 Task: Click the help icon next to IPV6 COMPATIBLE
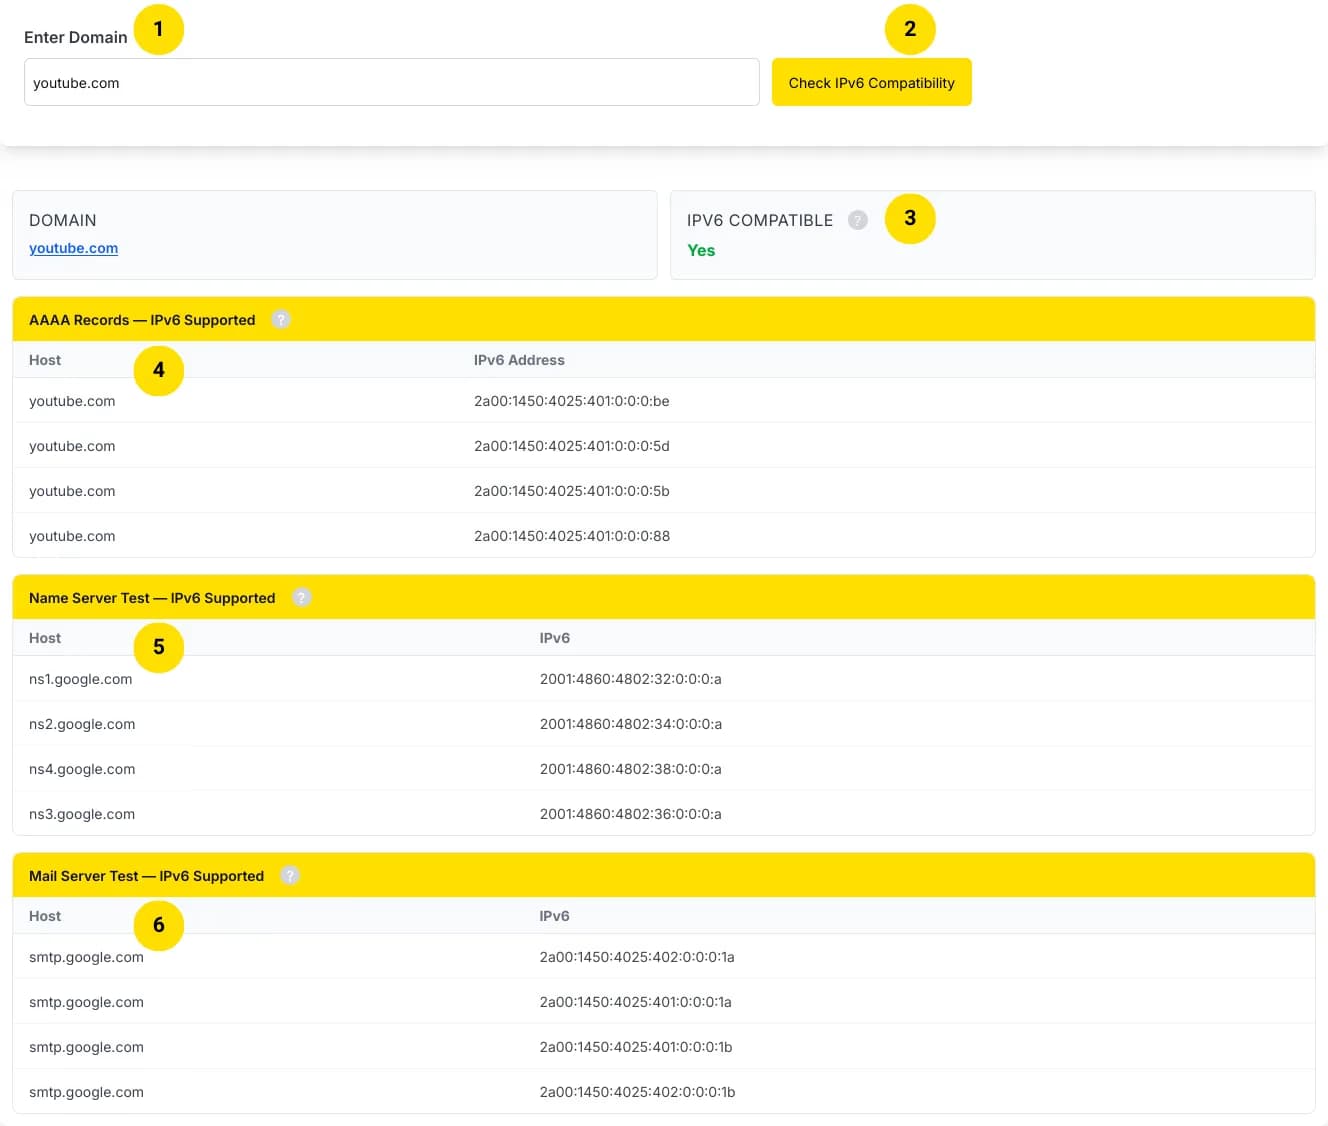pyautogui.click(x=857, y=220)
